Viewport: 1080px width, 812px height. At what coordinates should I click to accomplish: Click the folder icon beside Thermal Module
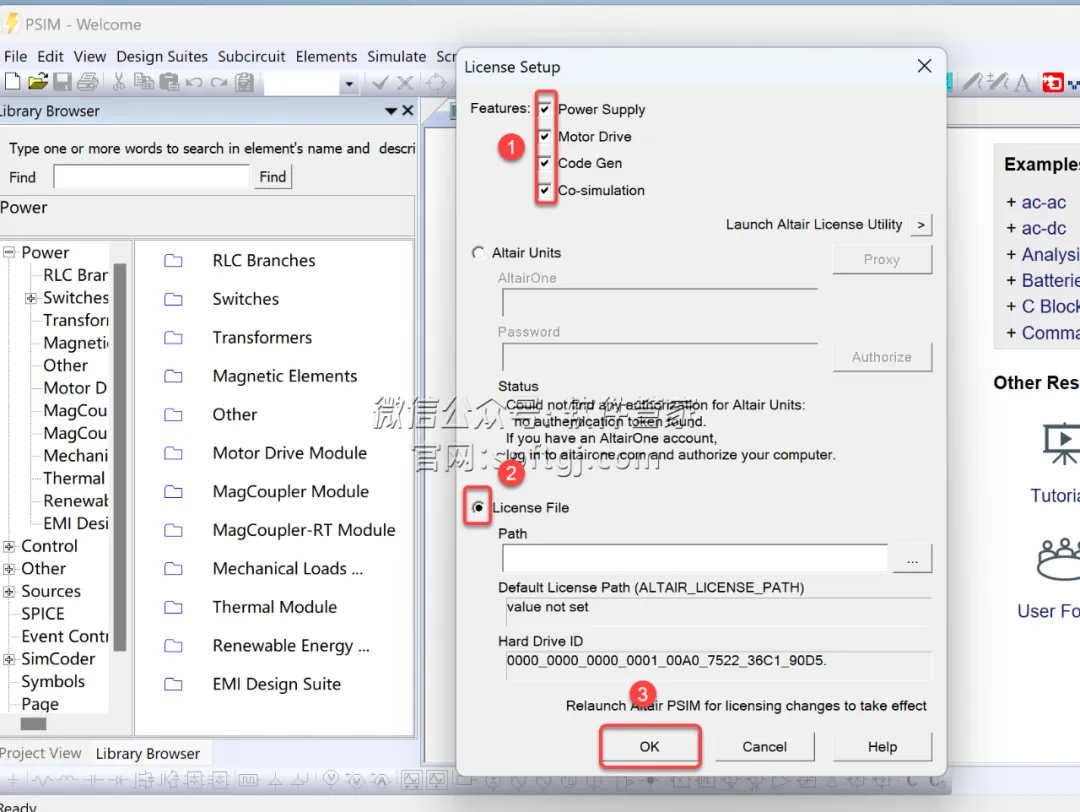click(x=174, y=607)
